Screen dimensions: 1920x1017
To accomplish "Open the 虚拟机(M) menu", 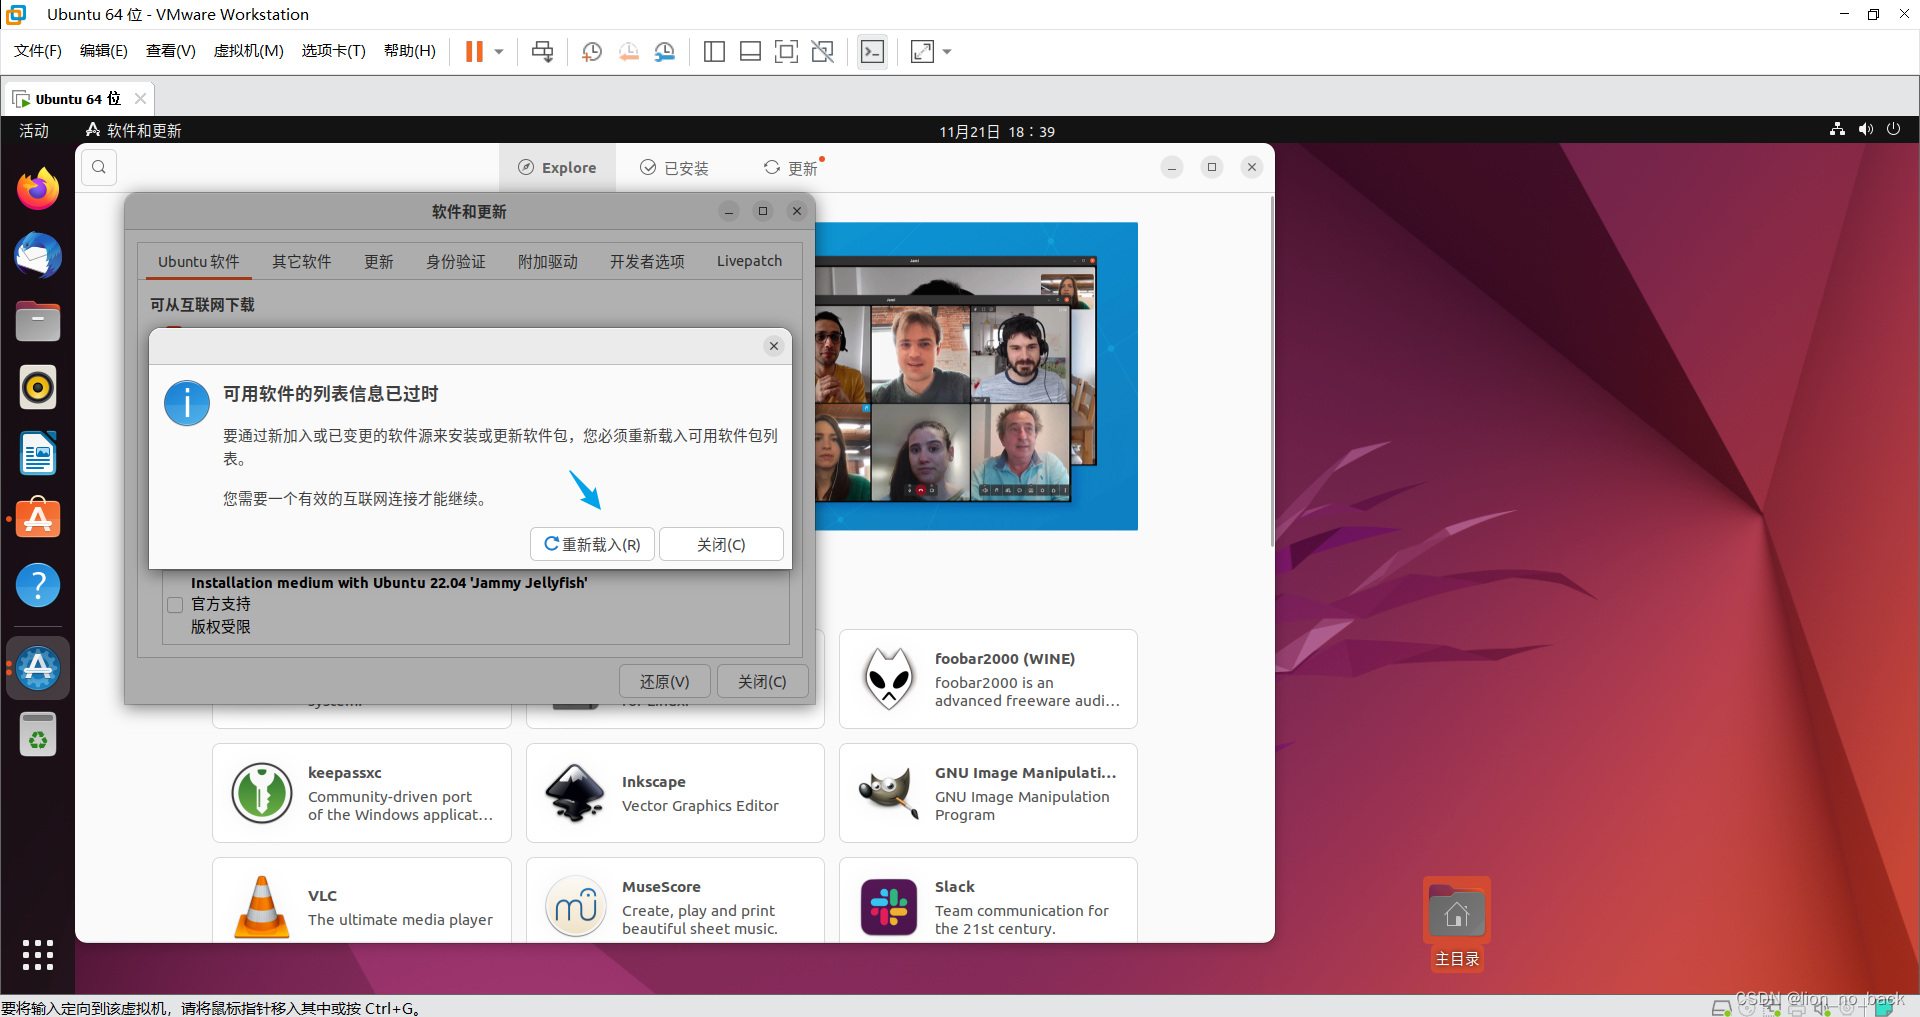I will click(x=248, y=51).
